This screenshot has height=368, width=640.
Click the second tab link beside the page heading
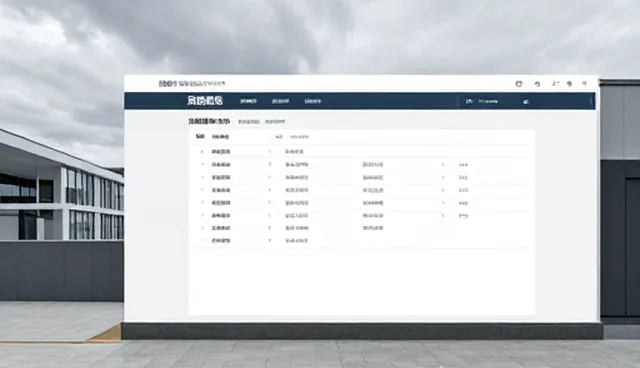pyautogui.click(x=275, y=122)
